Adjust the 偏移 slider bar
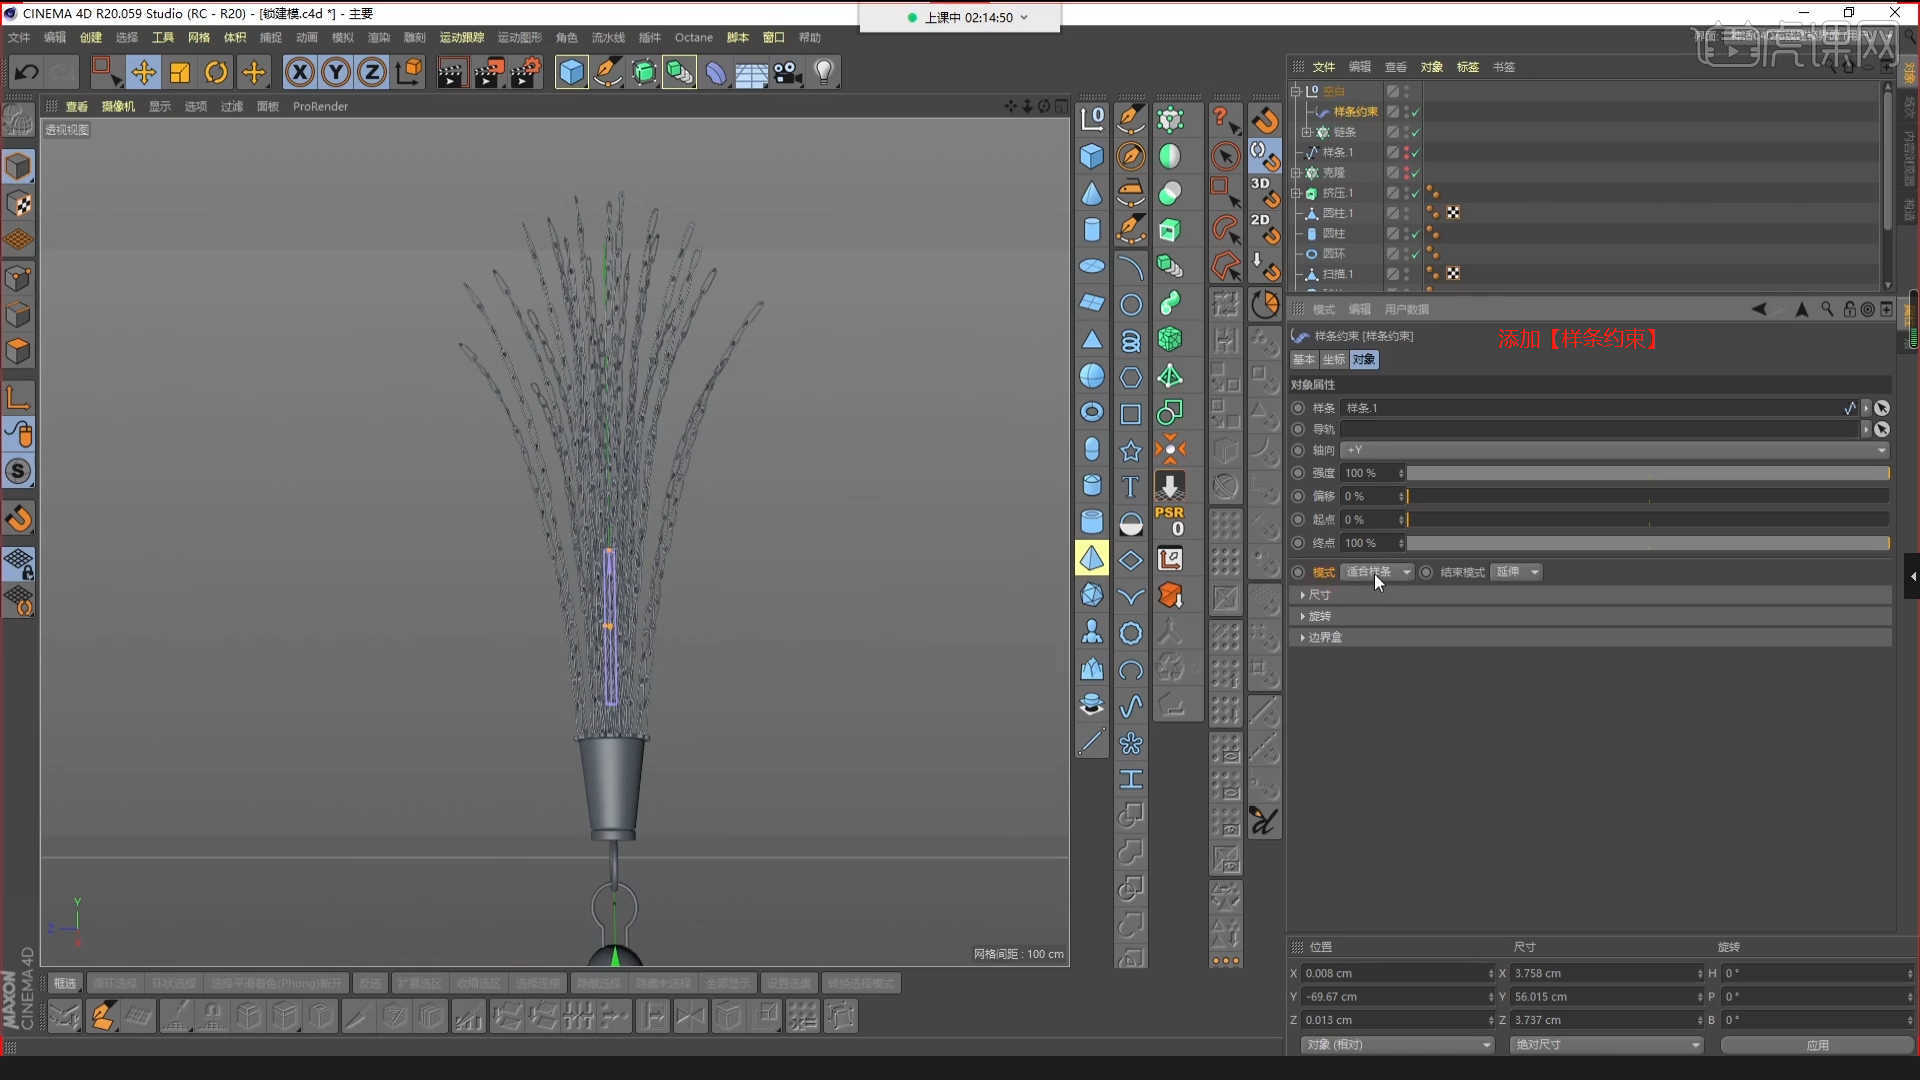Viewport: 1920px width, 1080px height. 1648,496
